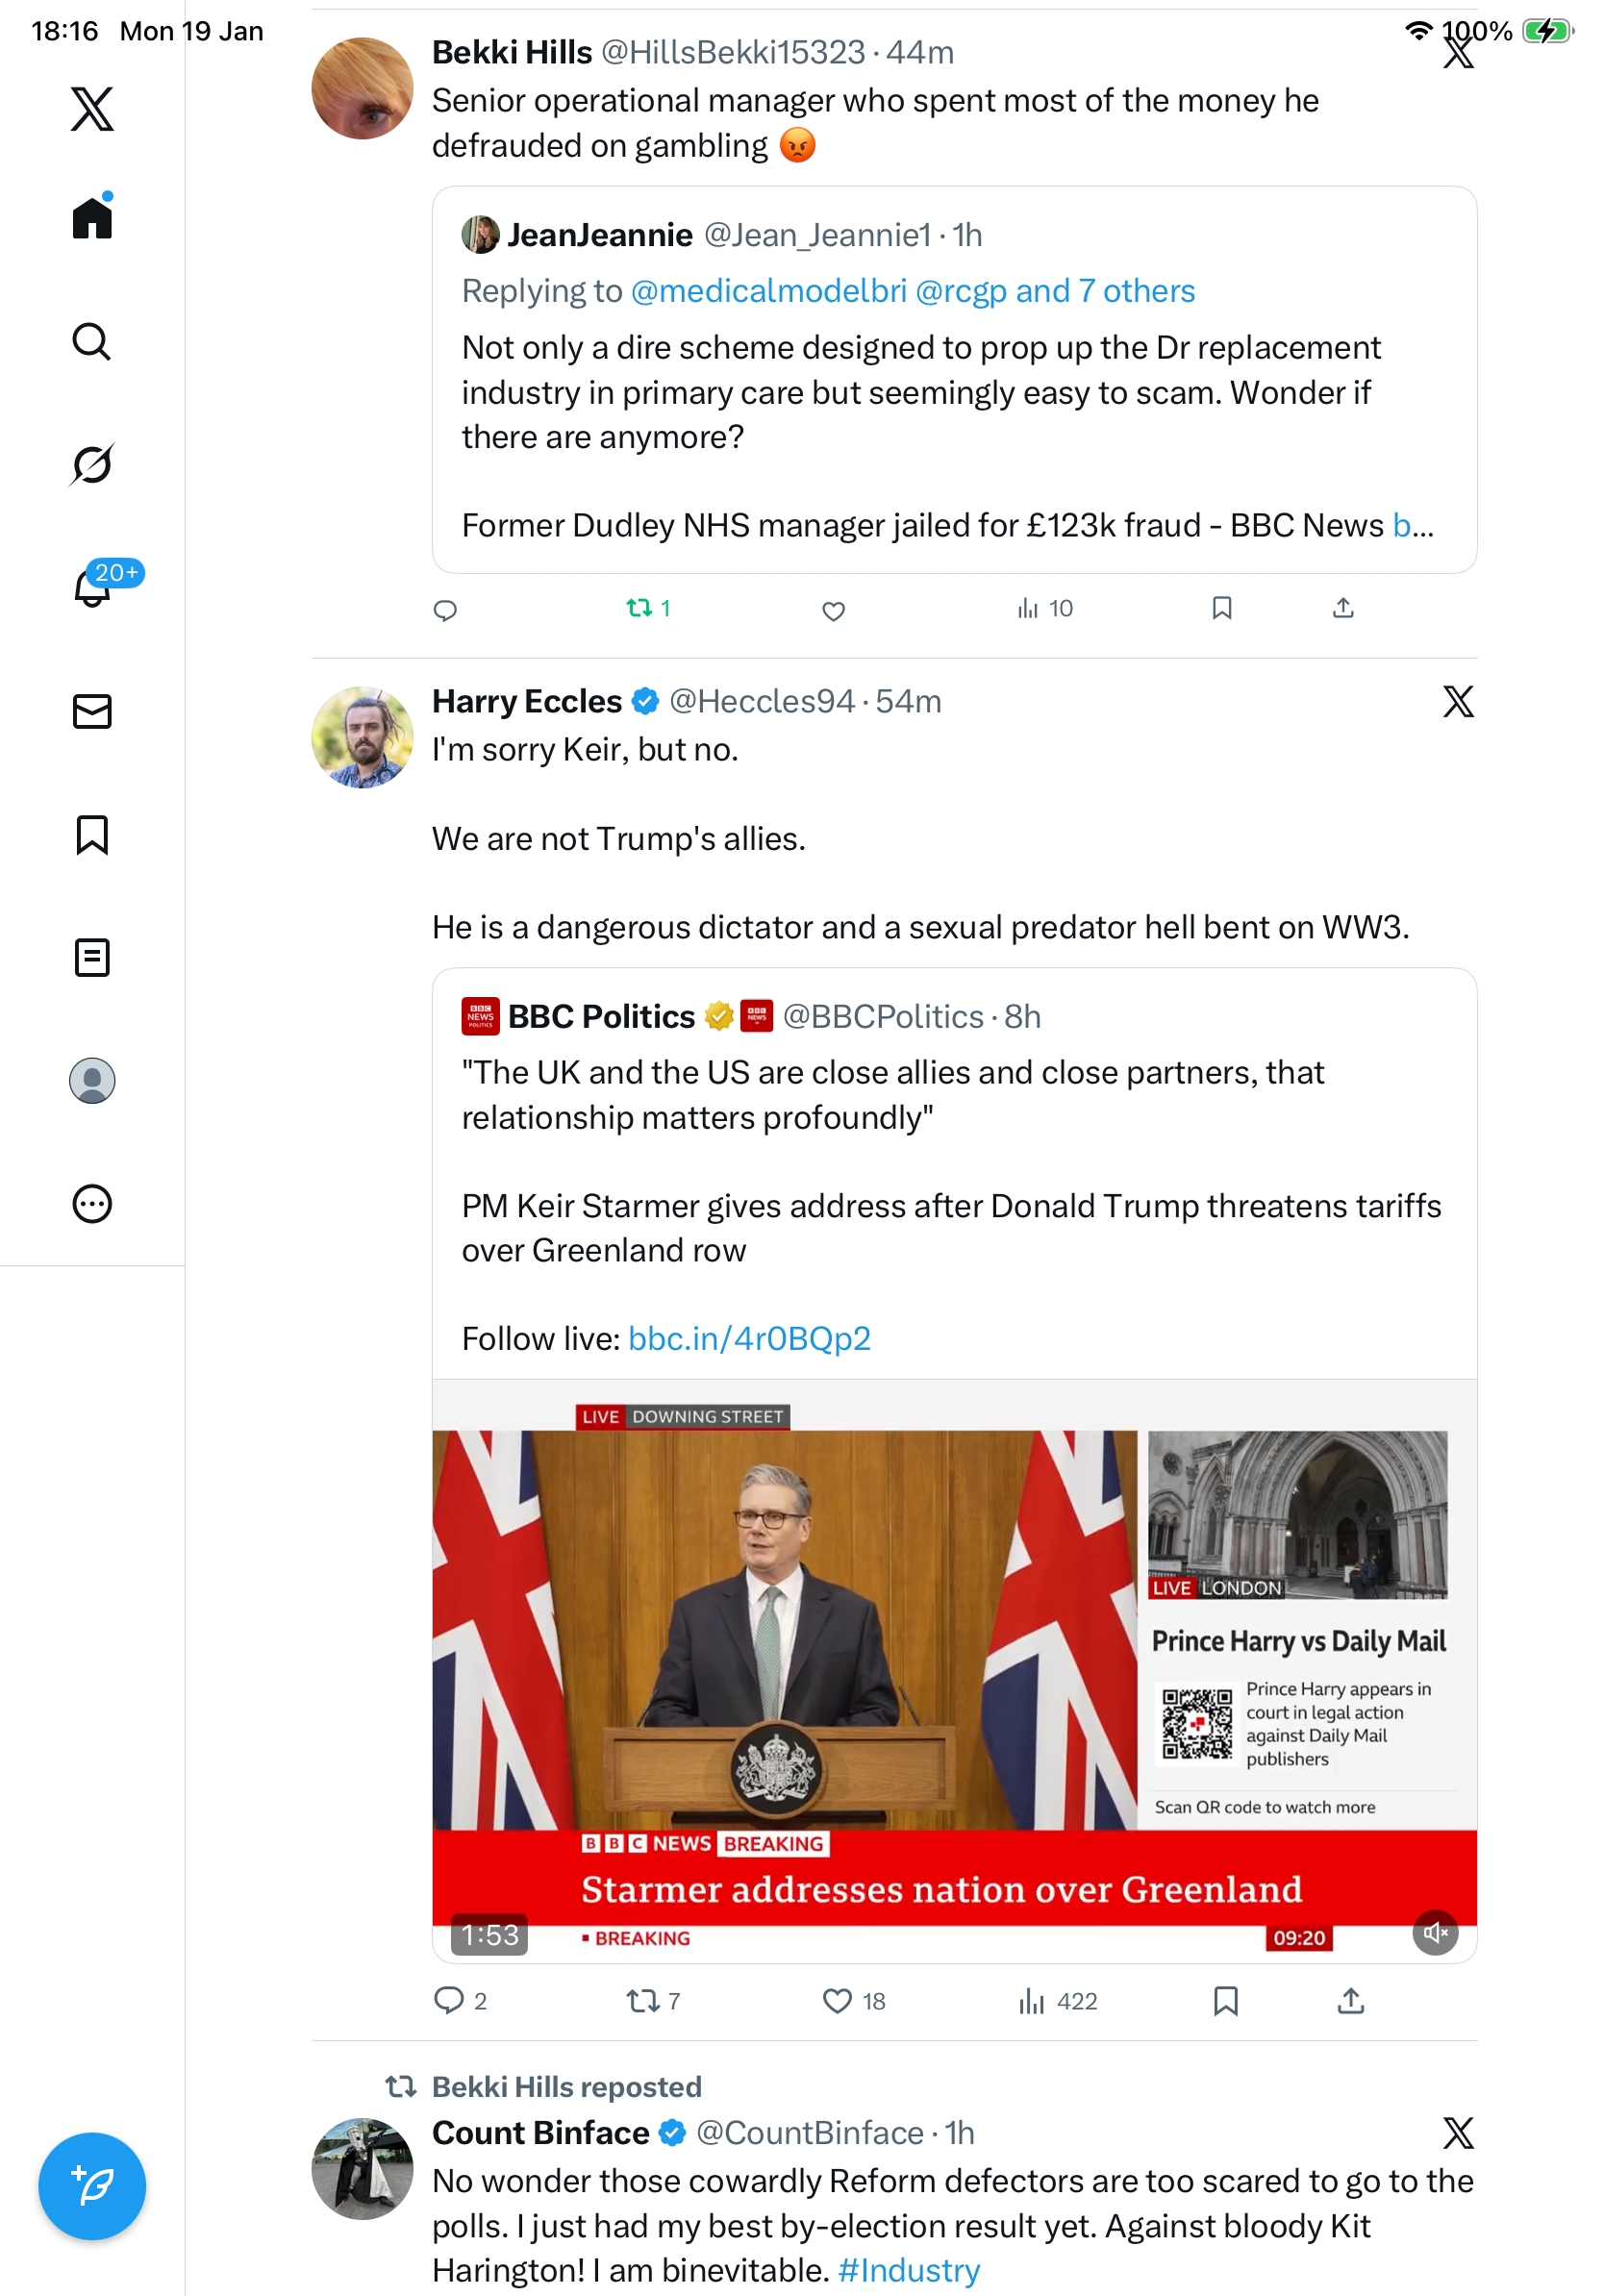The image size is (1604, 2296).
Task: Open the #Industry hashtag link
Action: click(x=908, y=2270)
